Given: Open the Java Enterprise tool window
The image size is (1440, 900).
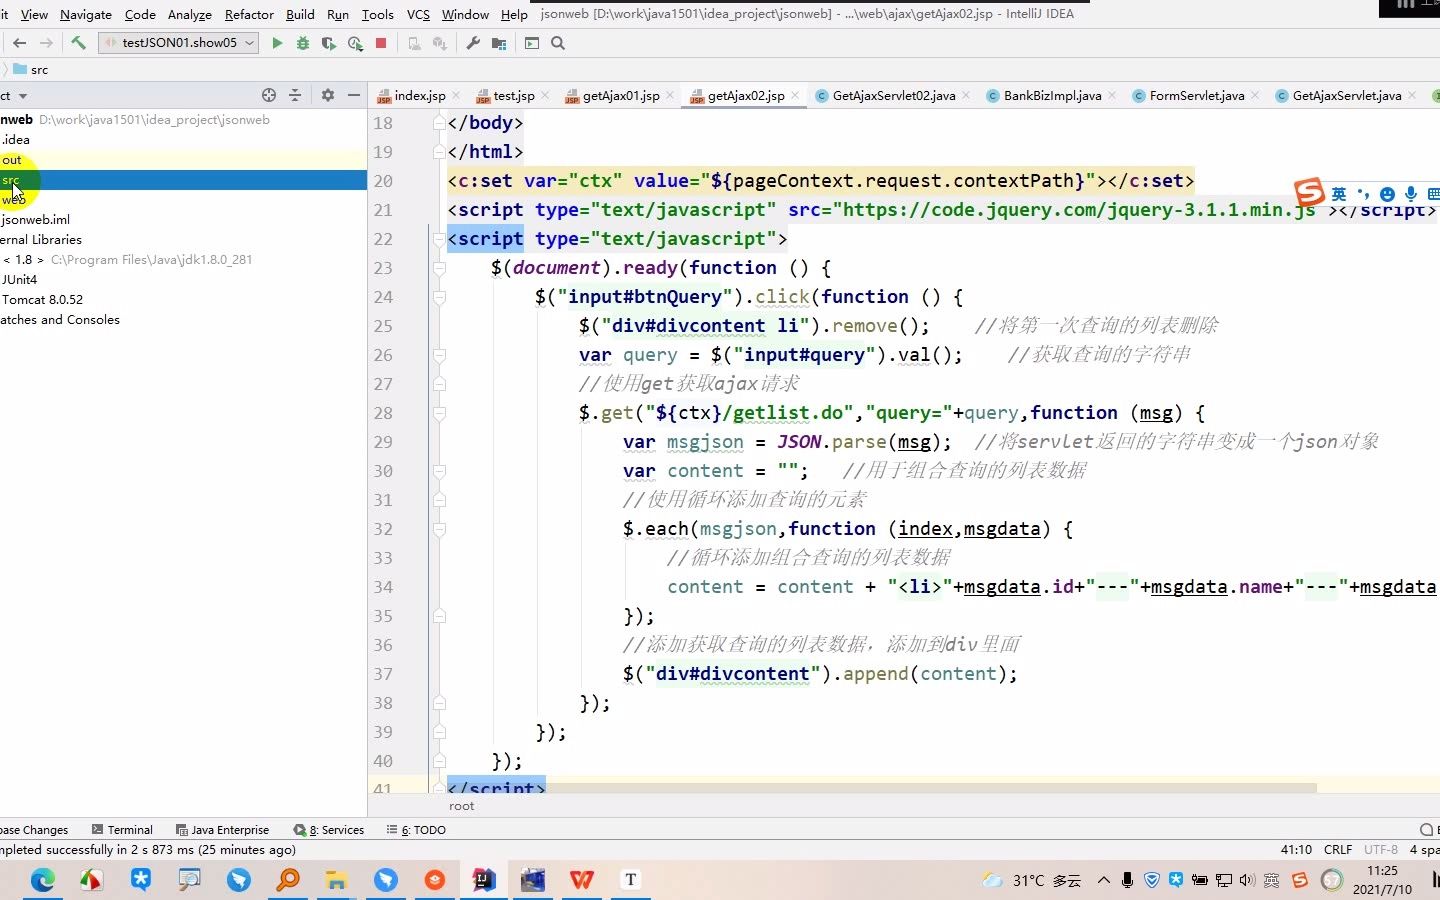Looking at the screenshot, I should tap(222, 830).
